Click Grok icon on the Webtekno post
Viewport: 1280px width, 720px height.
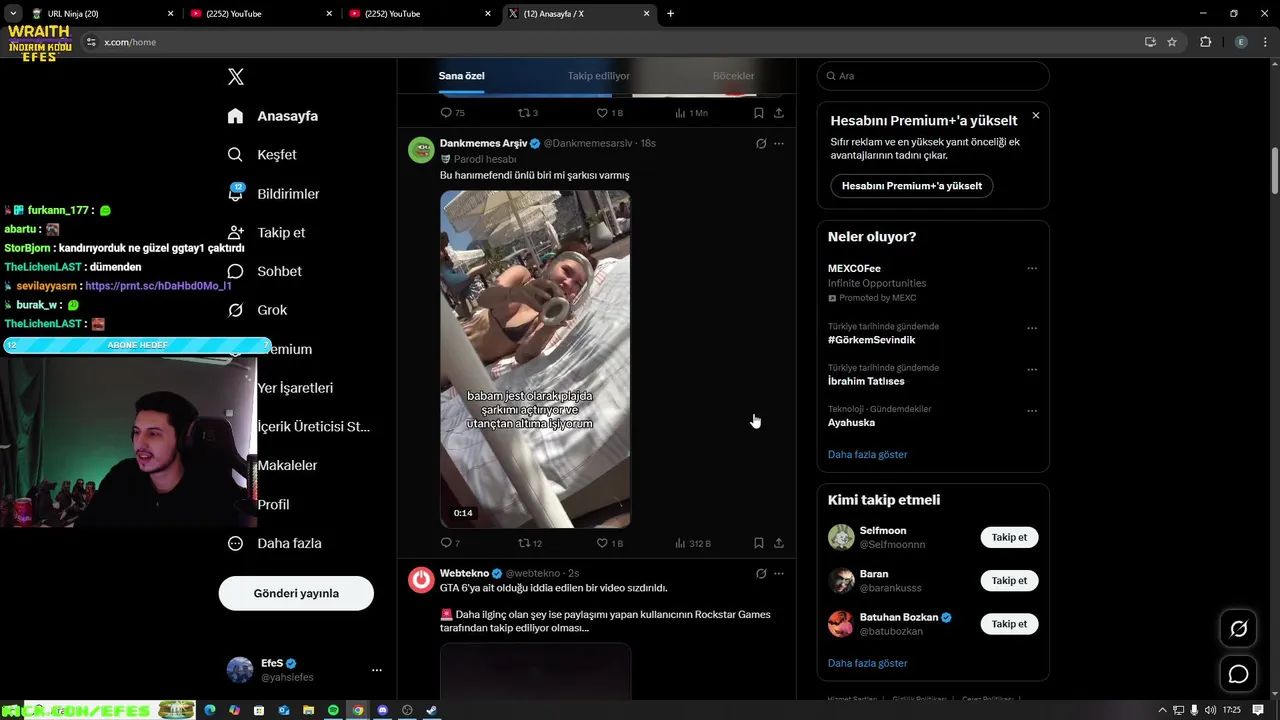coord(761,574)
